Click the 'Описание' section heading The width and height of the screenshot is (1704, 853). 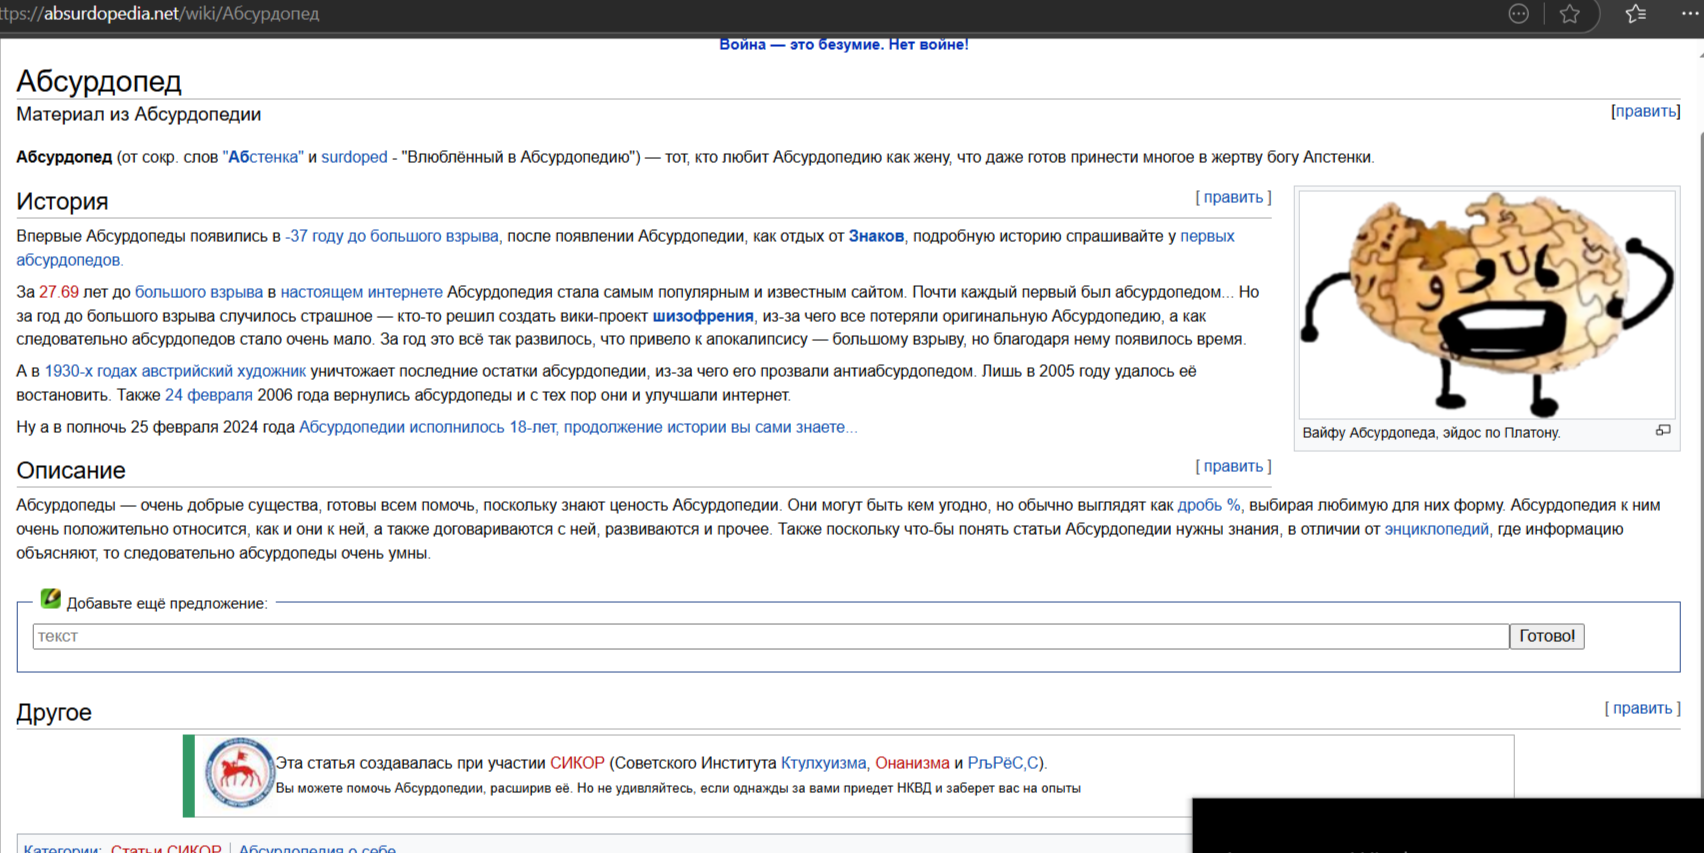pyautogui.click(x=71, y=470)
